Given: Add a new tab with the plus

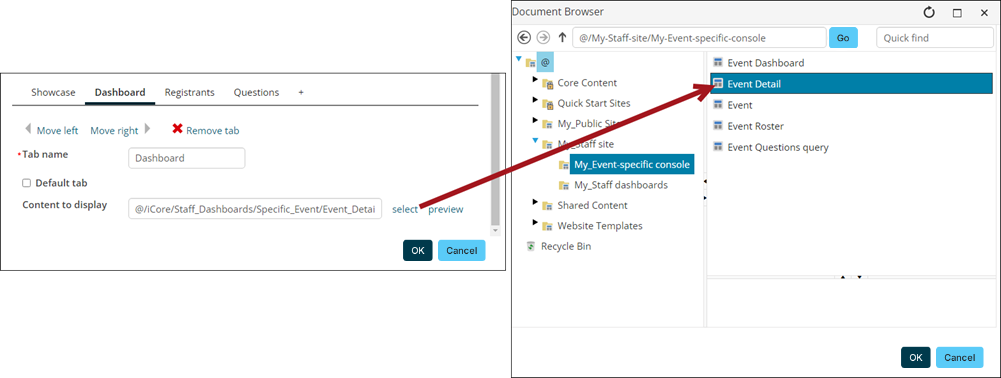Looking at the screenshot, I should tap(301, 93).
